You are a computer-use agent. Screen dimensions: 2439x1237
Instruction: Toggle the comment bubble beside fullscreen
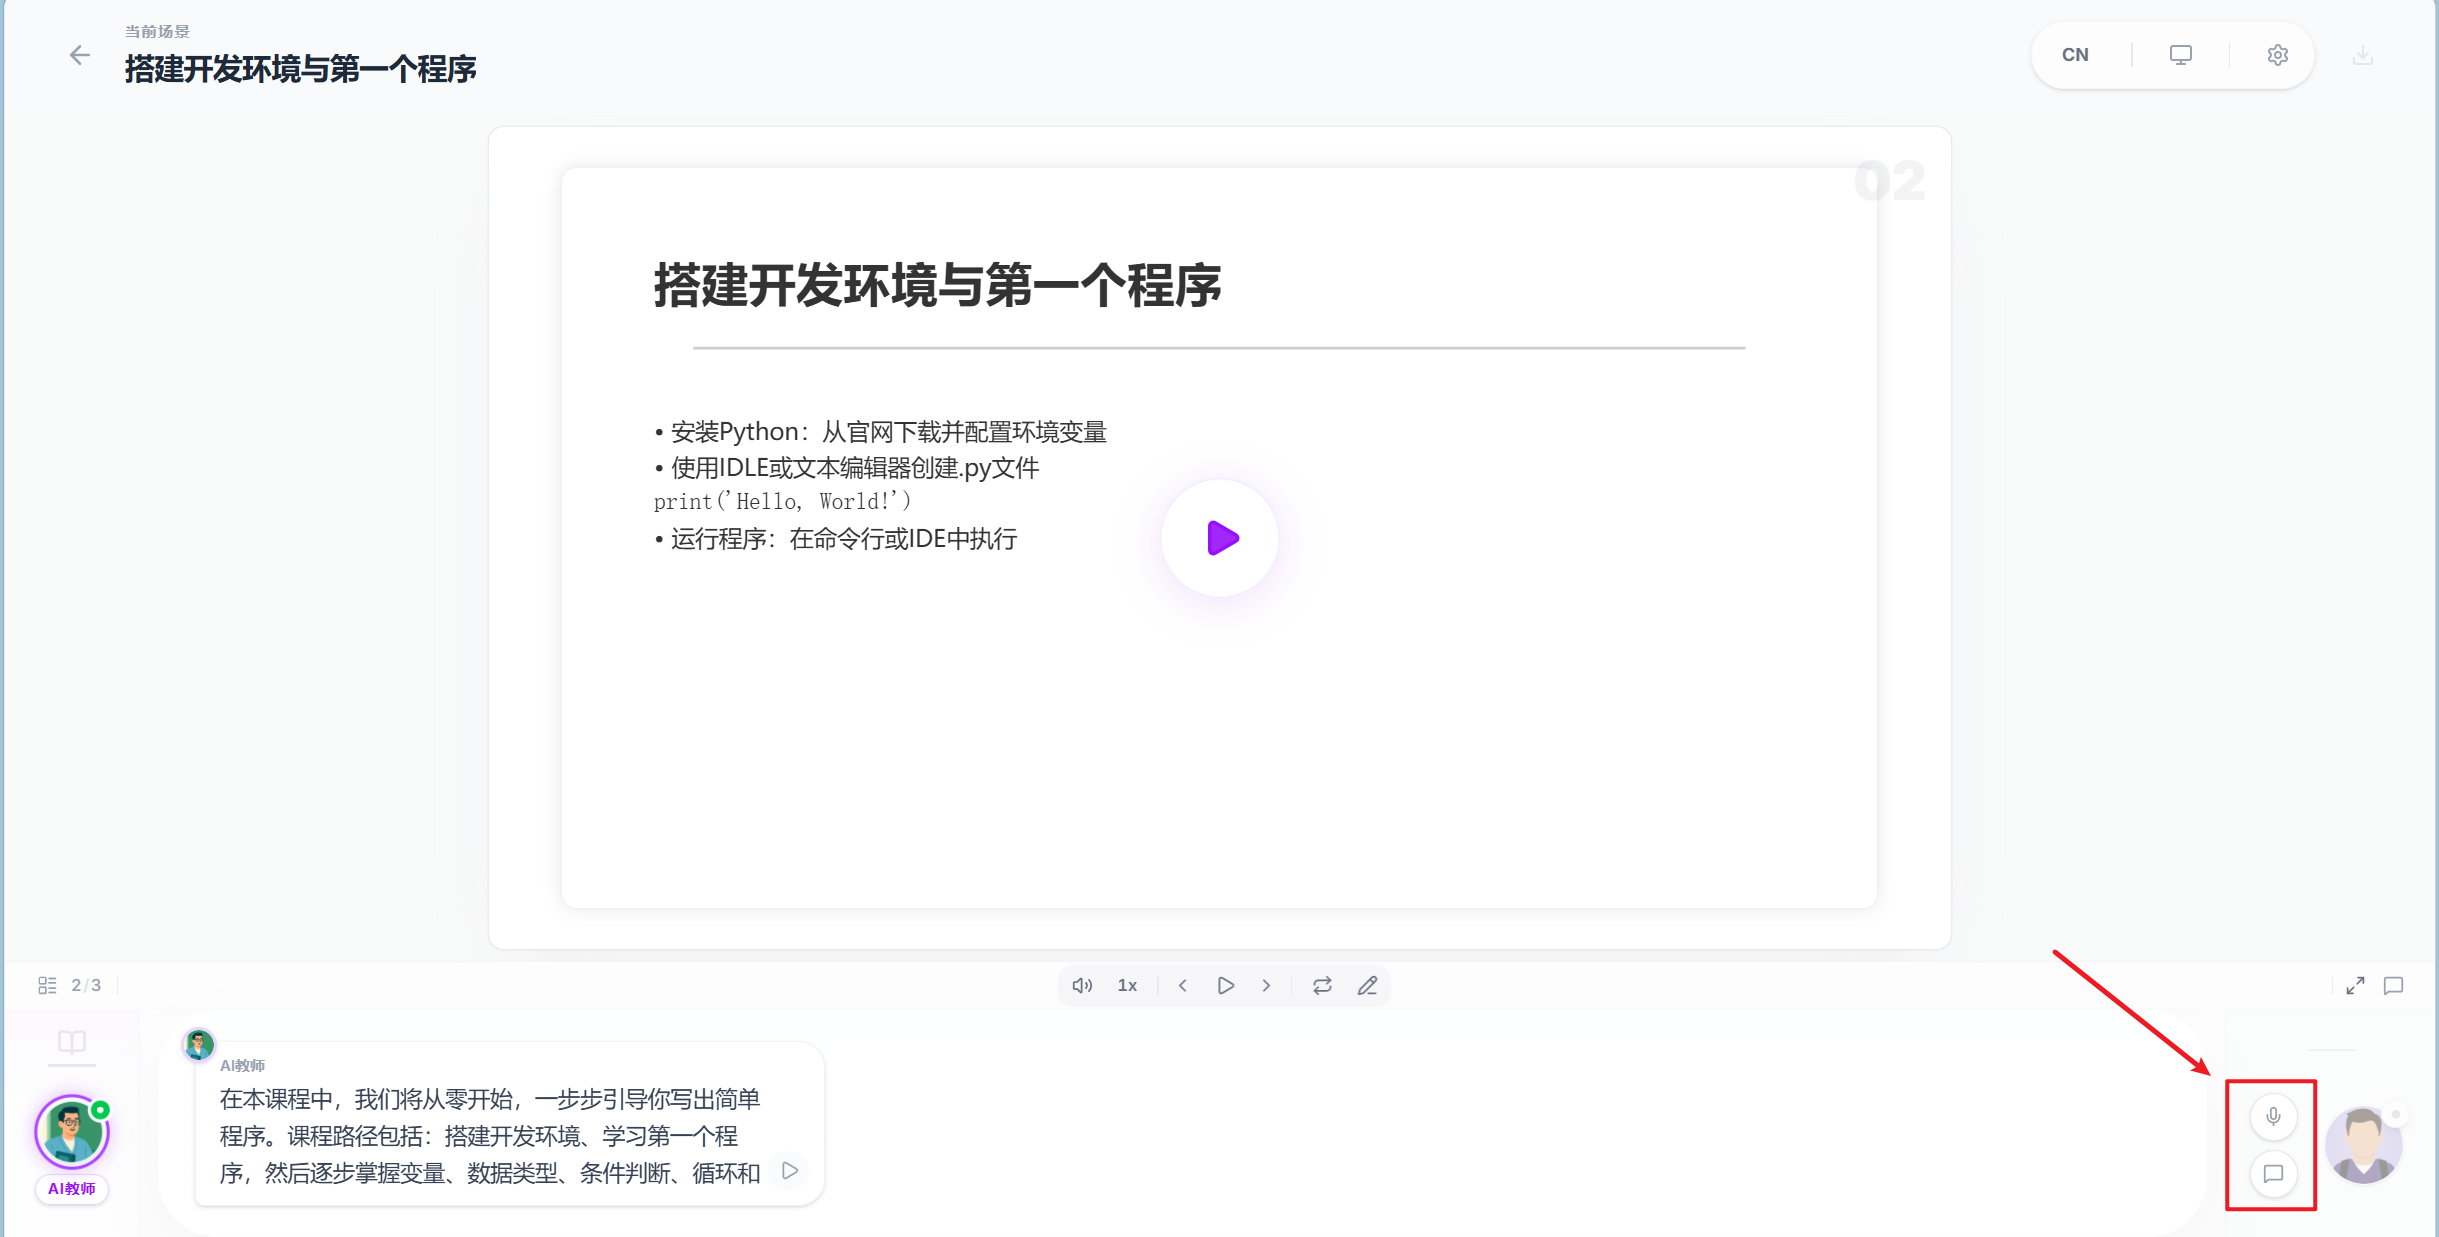(x=2392, y=986)
